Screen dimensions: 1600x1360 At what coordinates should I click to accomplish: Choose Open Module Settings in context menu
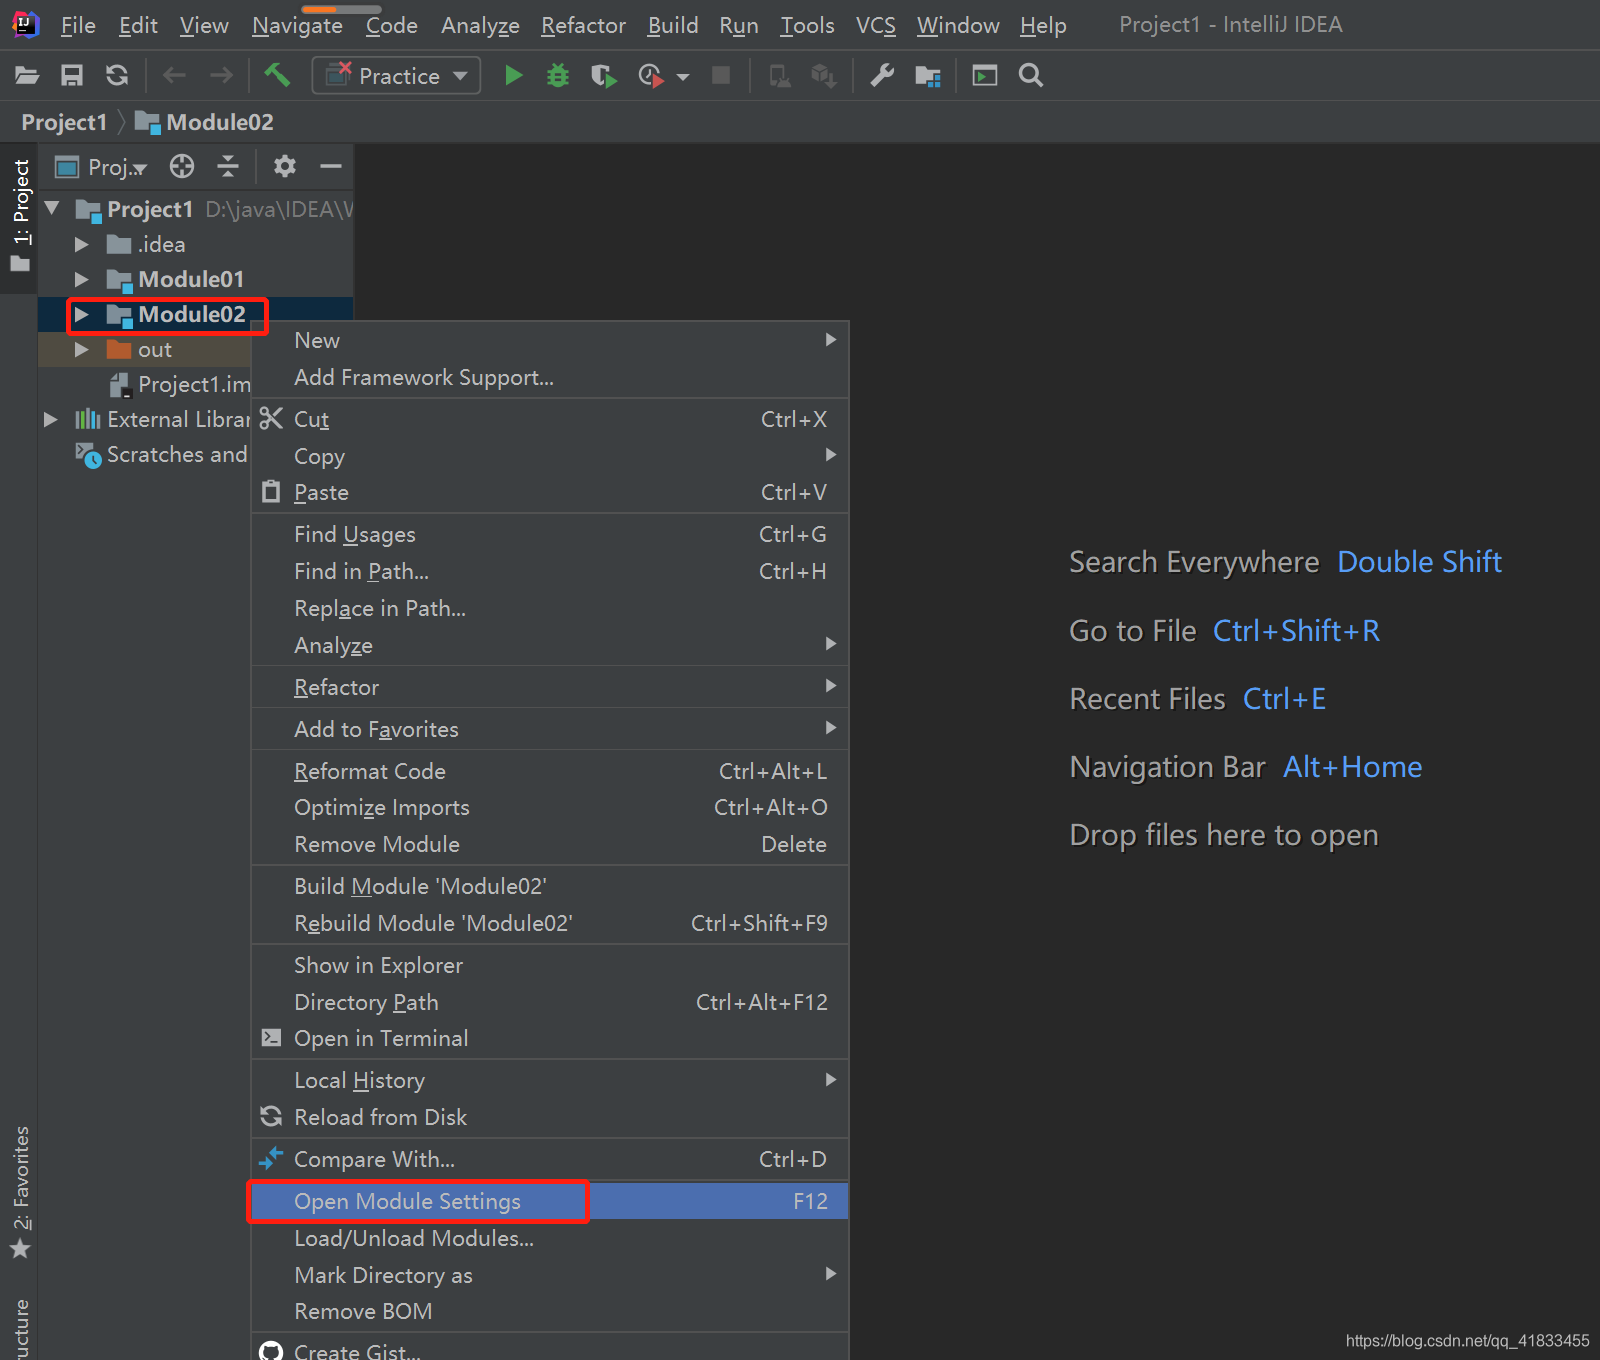click(549, 1201)
